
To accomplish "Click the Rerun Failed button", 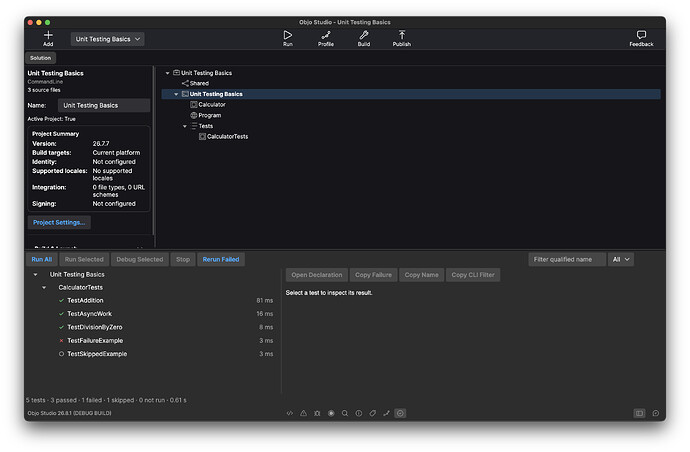I will tap(221, 260).
